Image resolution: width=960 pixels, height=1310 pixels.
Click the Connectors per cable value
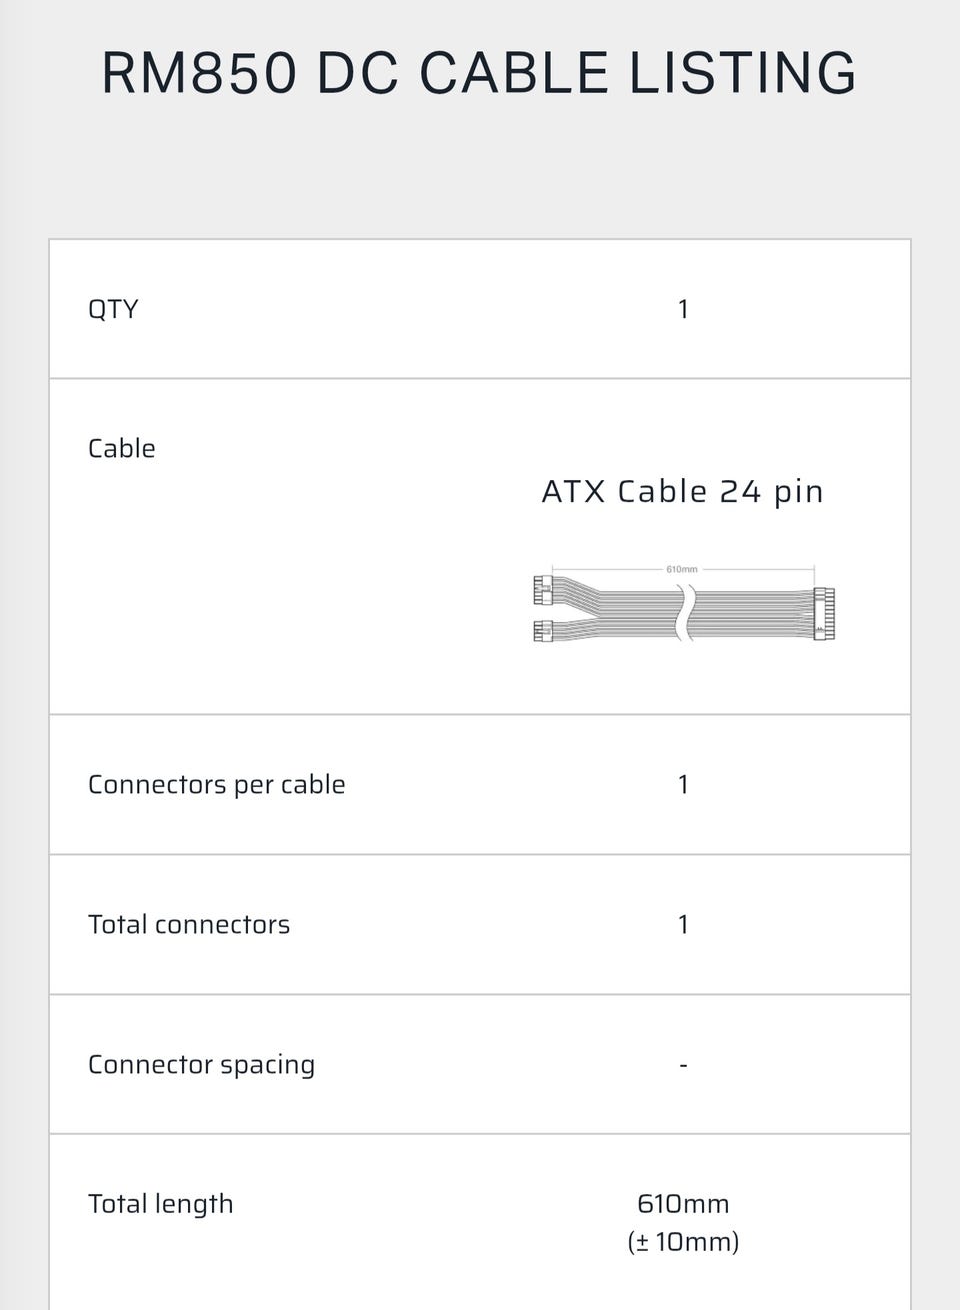[x=683, y=785]
